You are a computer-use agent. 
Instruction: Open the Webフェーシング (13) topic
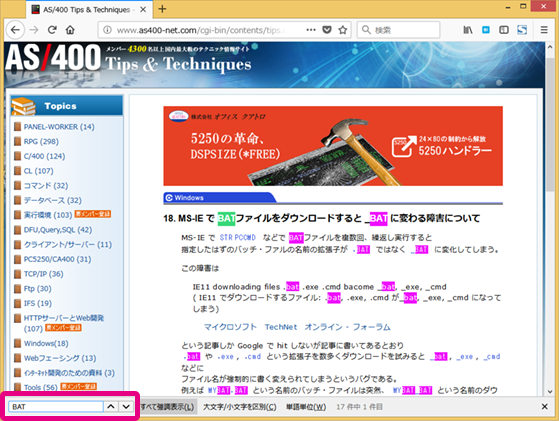coord(60,358)
